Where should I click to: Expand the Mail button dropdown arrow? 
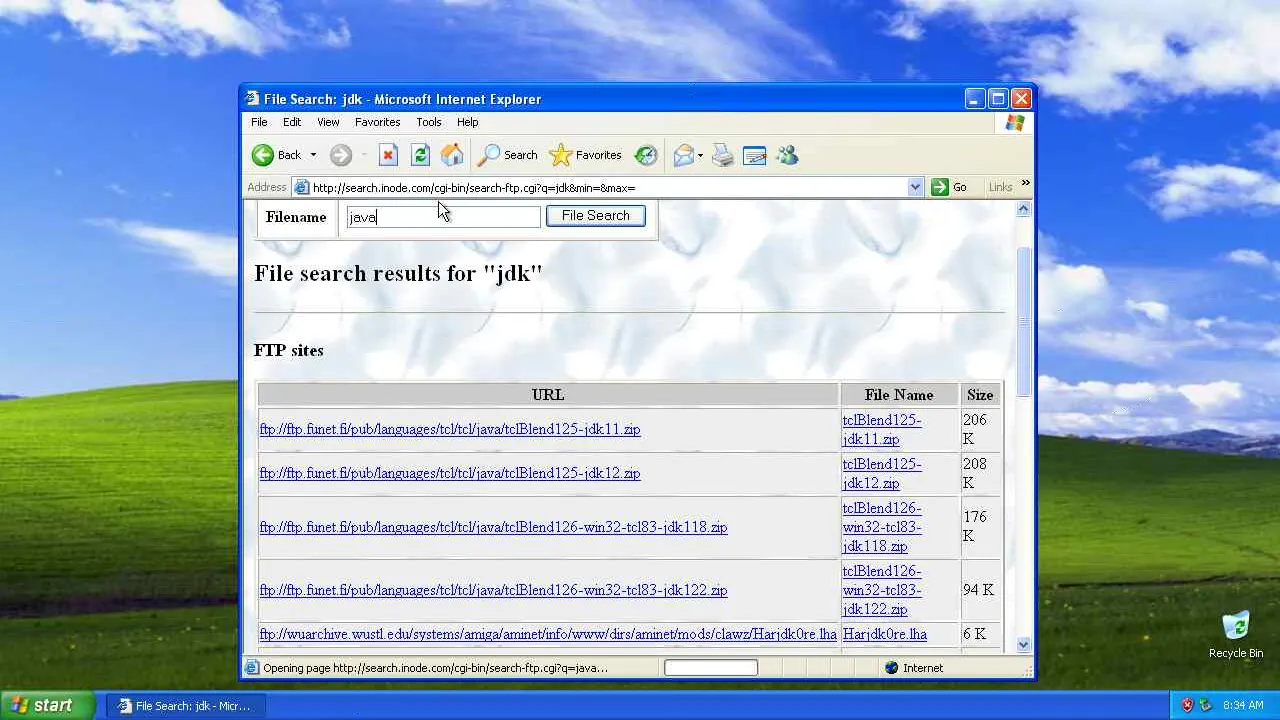700,155
